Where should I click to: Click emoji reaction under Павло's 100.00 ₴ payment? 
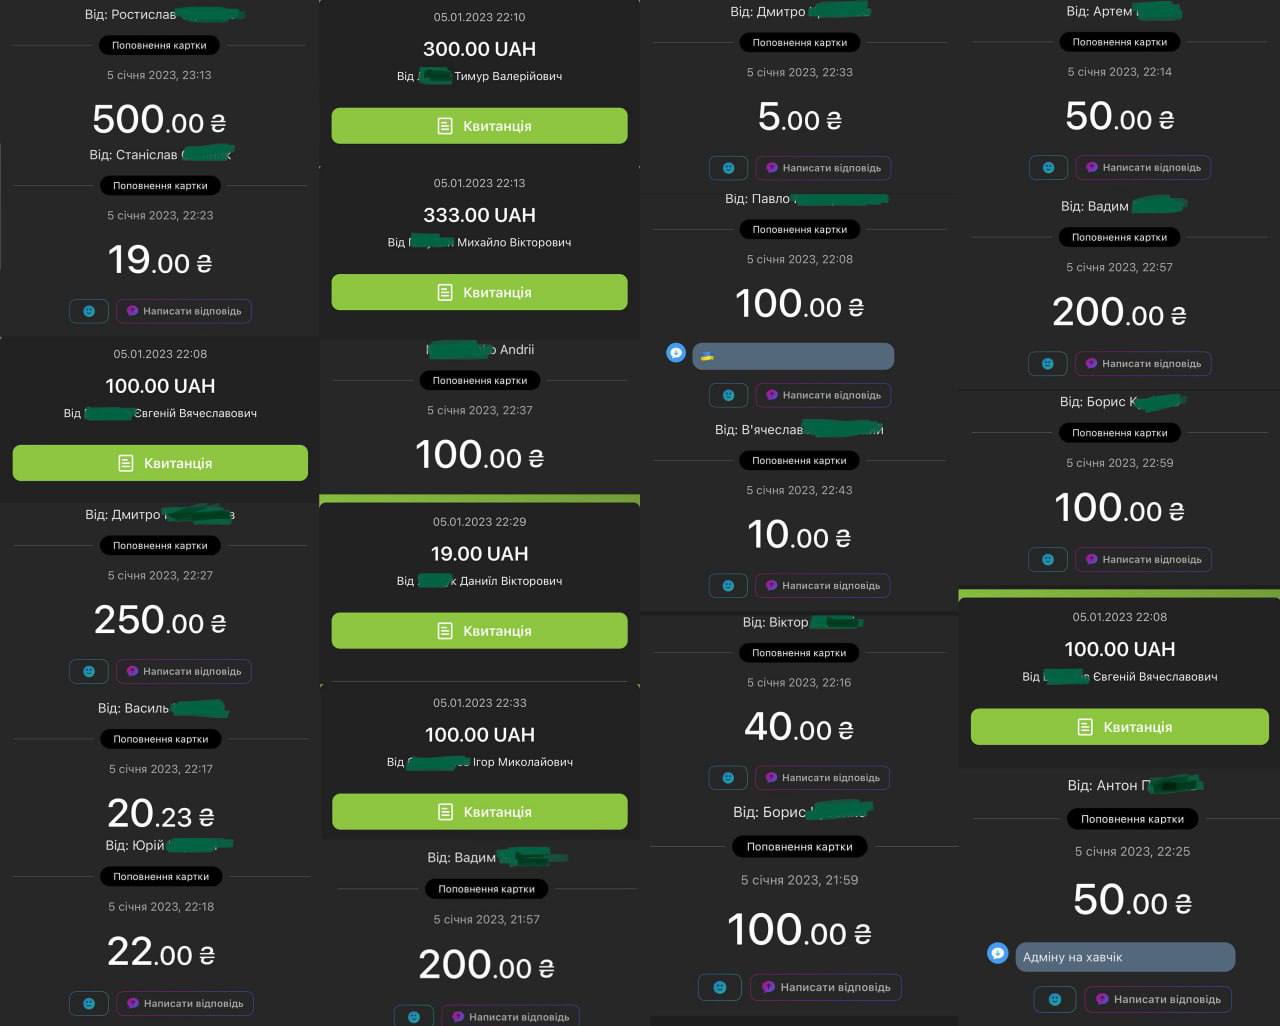(728, 395)
